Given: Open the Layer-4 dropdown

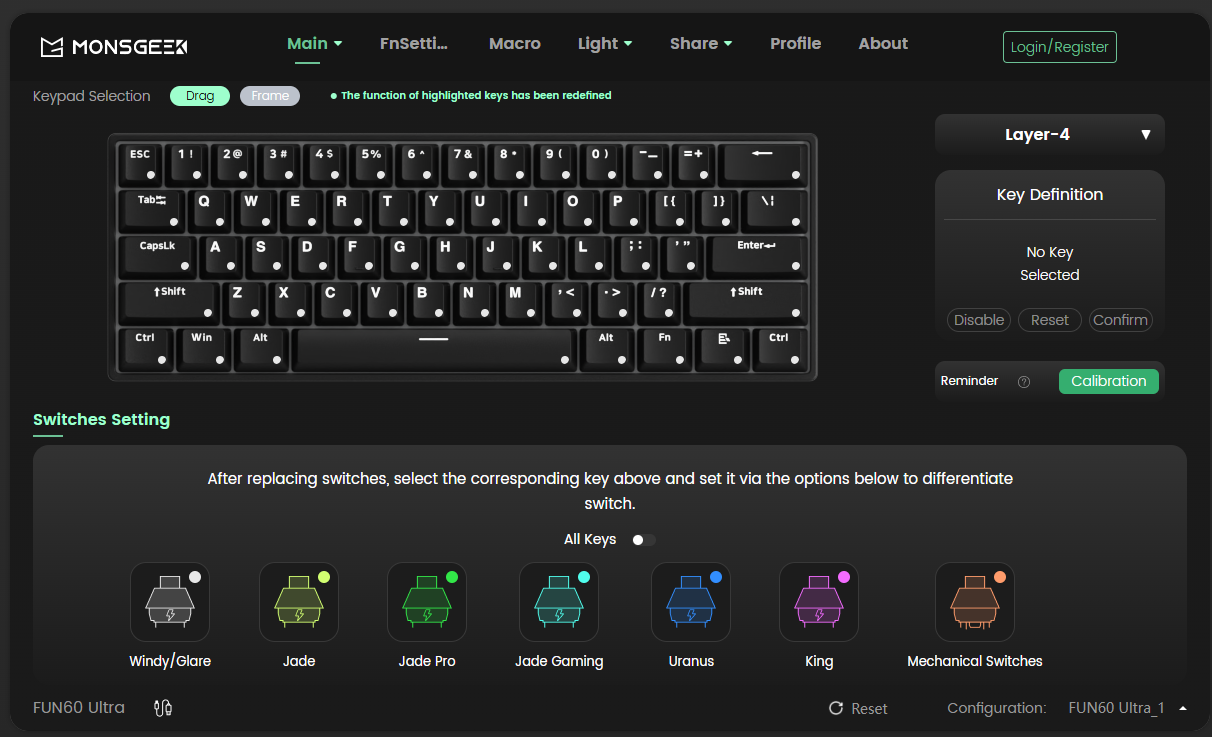Looking at the screenshot, I should (x=1050, y=134).
